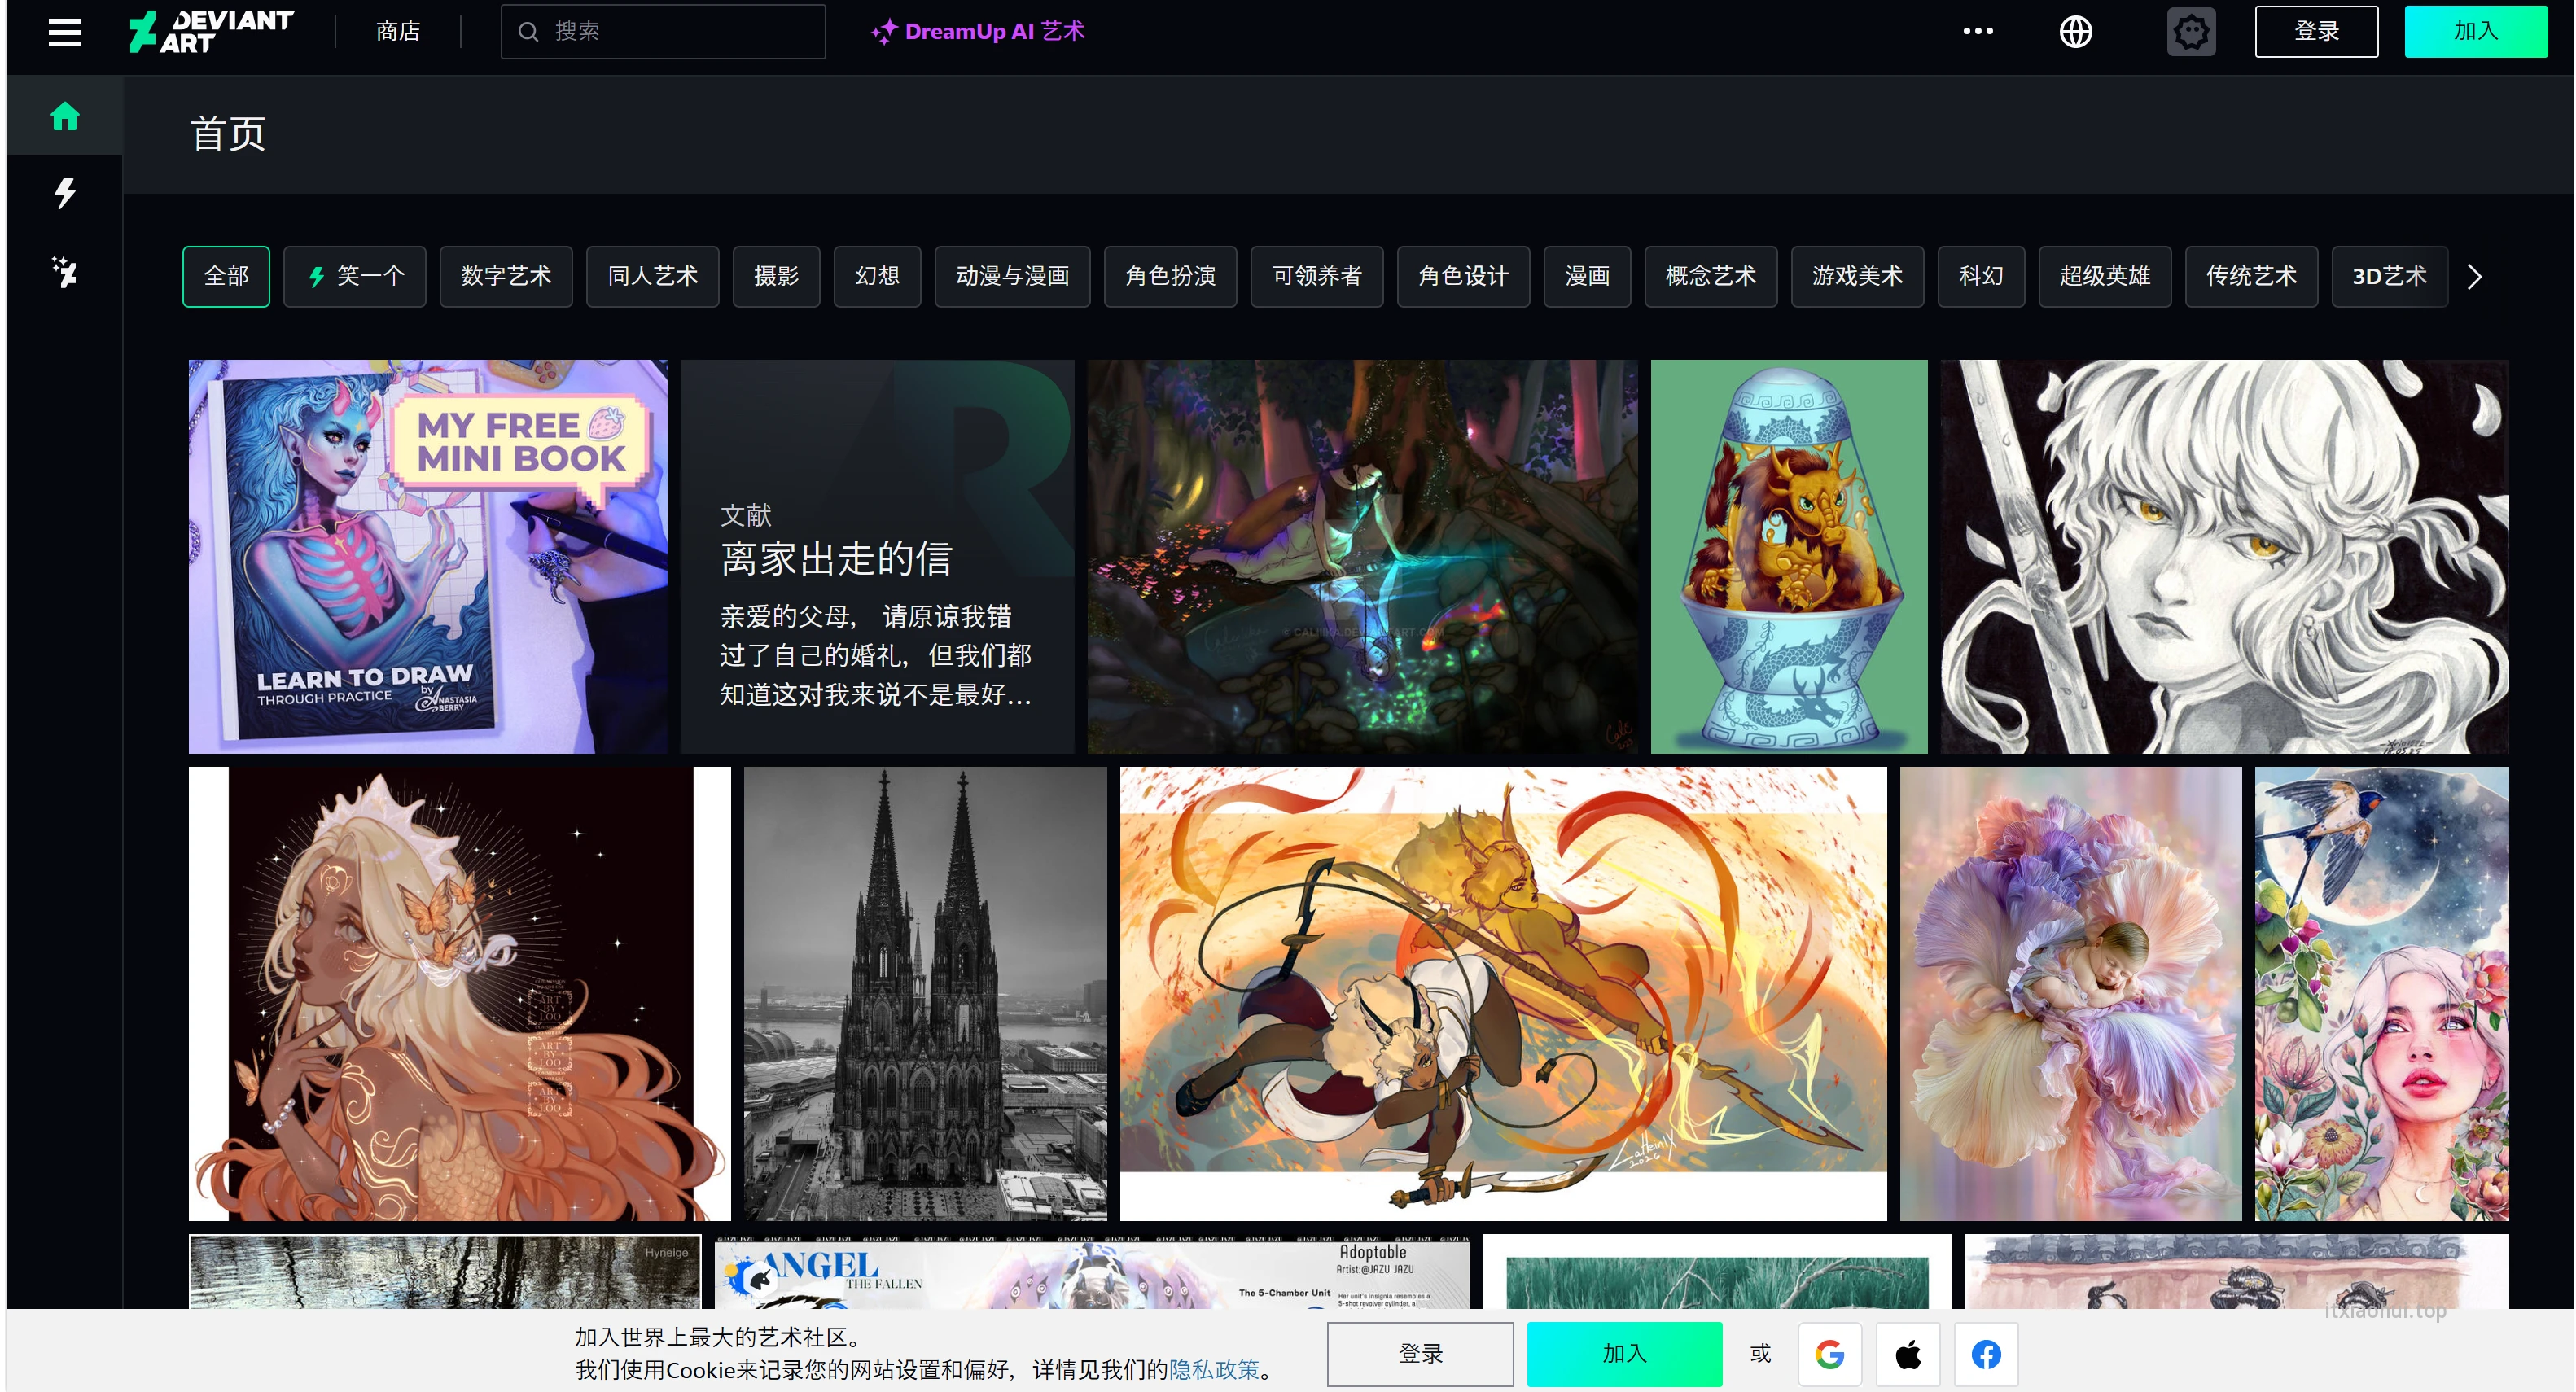Open the 商店 shop link

[398, 32]
